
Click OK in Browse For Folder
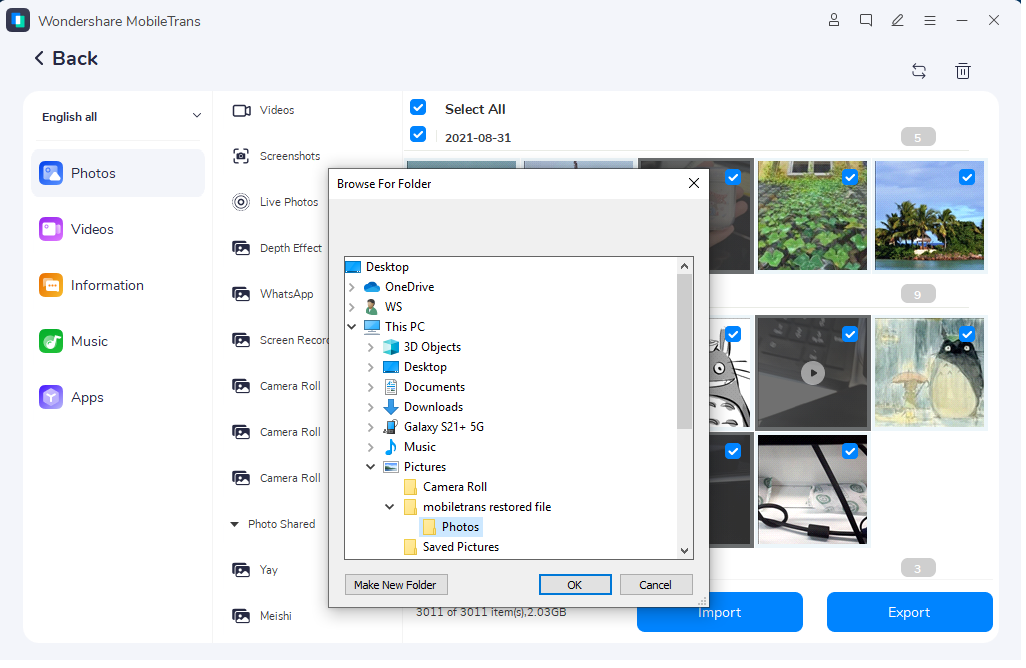click(x=574, y=585)
